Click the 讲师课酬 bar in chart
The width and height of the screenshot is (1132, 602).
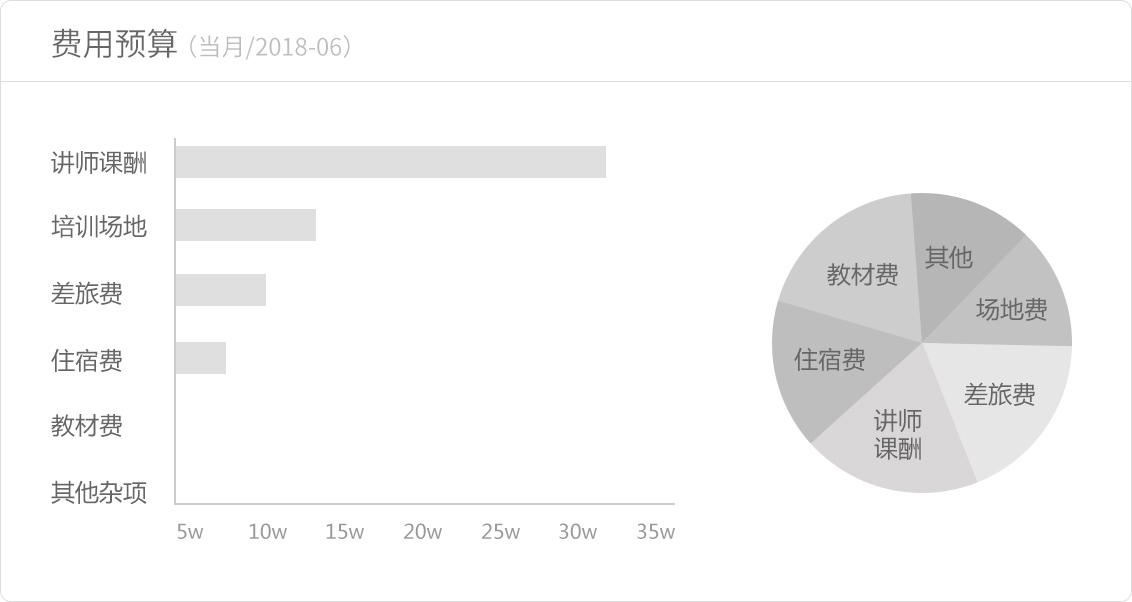[391, 162]
